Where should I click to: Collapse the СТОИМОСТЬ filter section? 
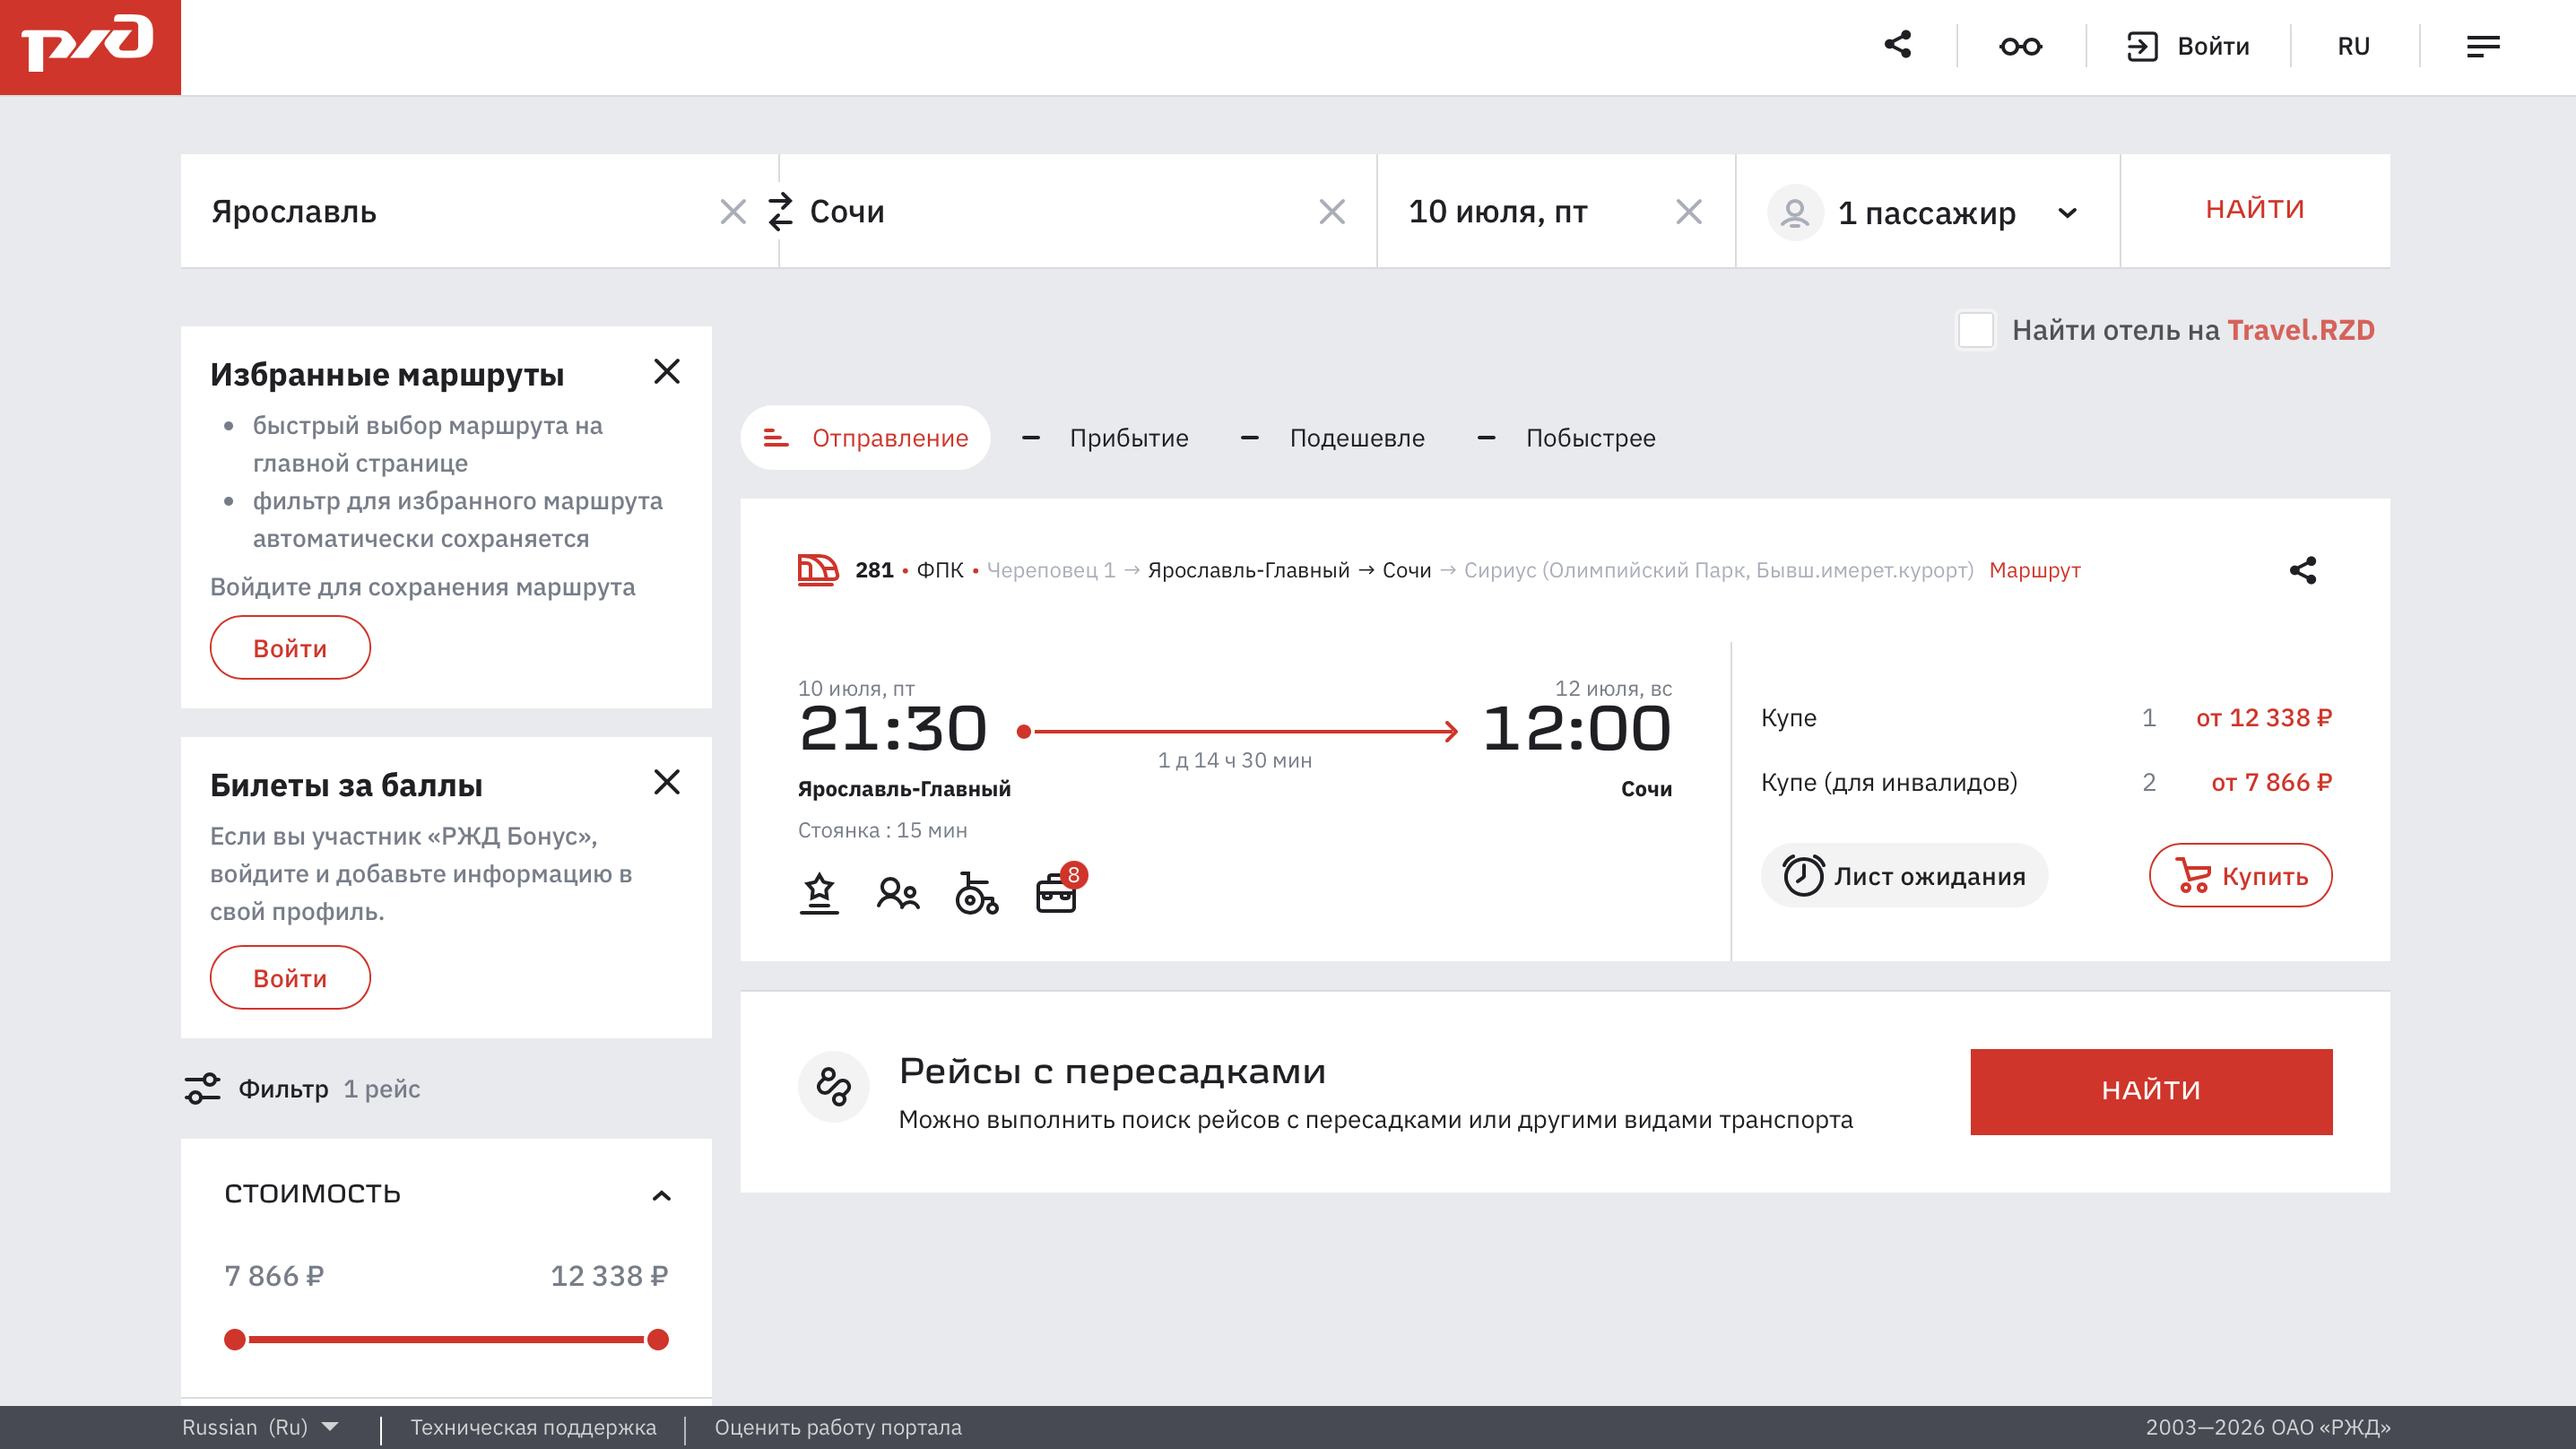click(x=661, y=1195)
